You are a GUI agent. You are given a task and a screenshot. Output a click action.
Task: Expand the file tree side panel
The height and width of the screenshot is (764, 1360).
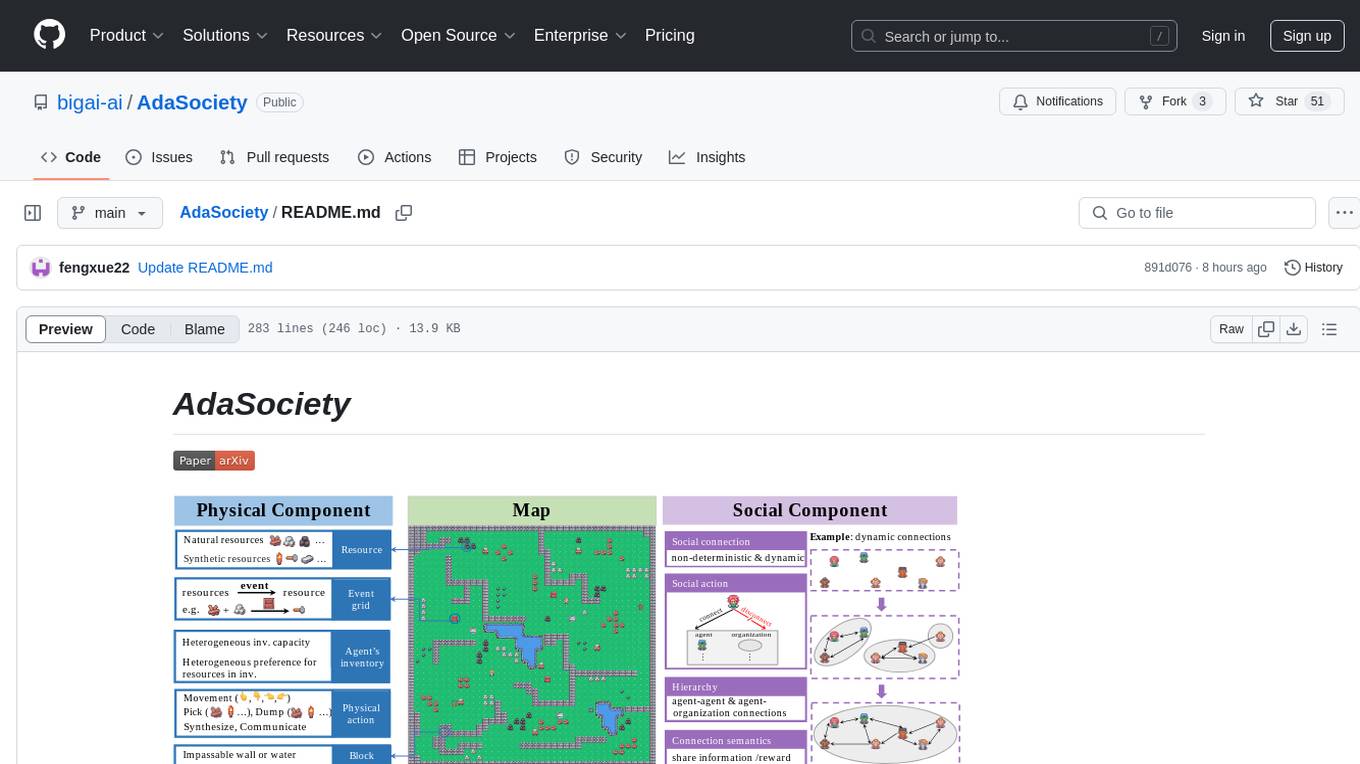[32, 213]
